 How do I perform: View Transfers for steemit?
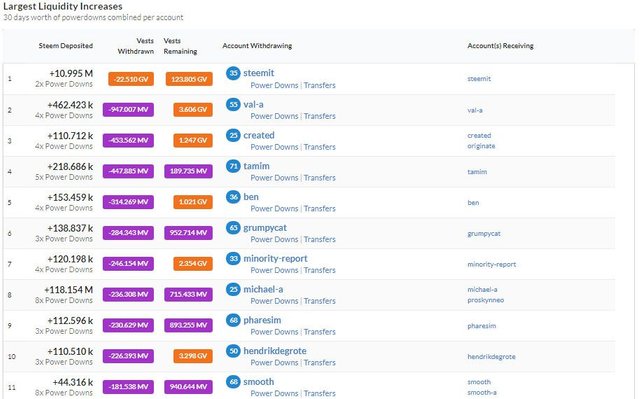pyautogui.click(x=320, y=85)
